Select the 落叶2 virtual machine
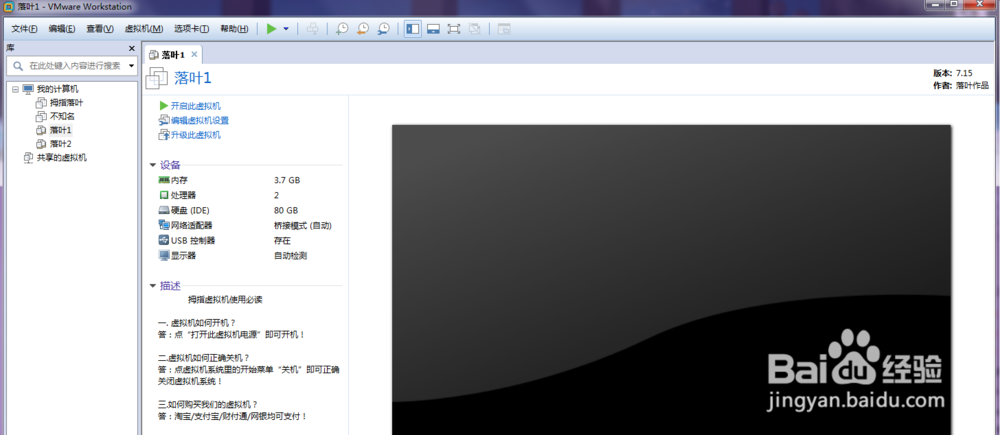This screenshot has width=1000, height=435. (61, 144)
